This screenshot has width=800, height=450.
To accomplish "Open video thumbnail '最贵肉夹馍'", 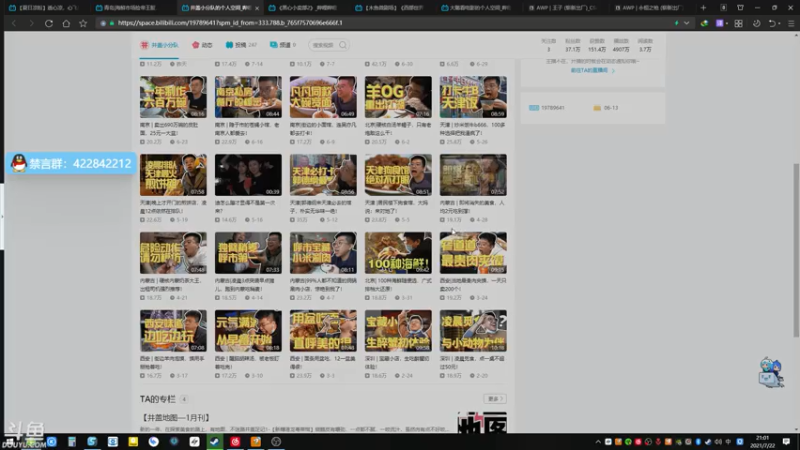I will point(473,253).
